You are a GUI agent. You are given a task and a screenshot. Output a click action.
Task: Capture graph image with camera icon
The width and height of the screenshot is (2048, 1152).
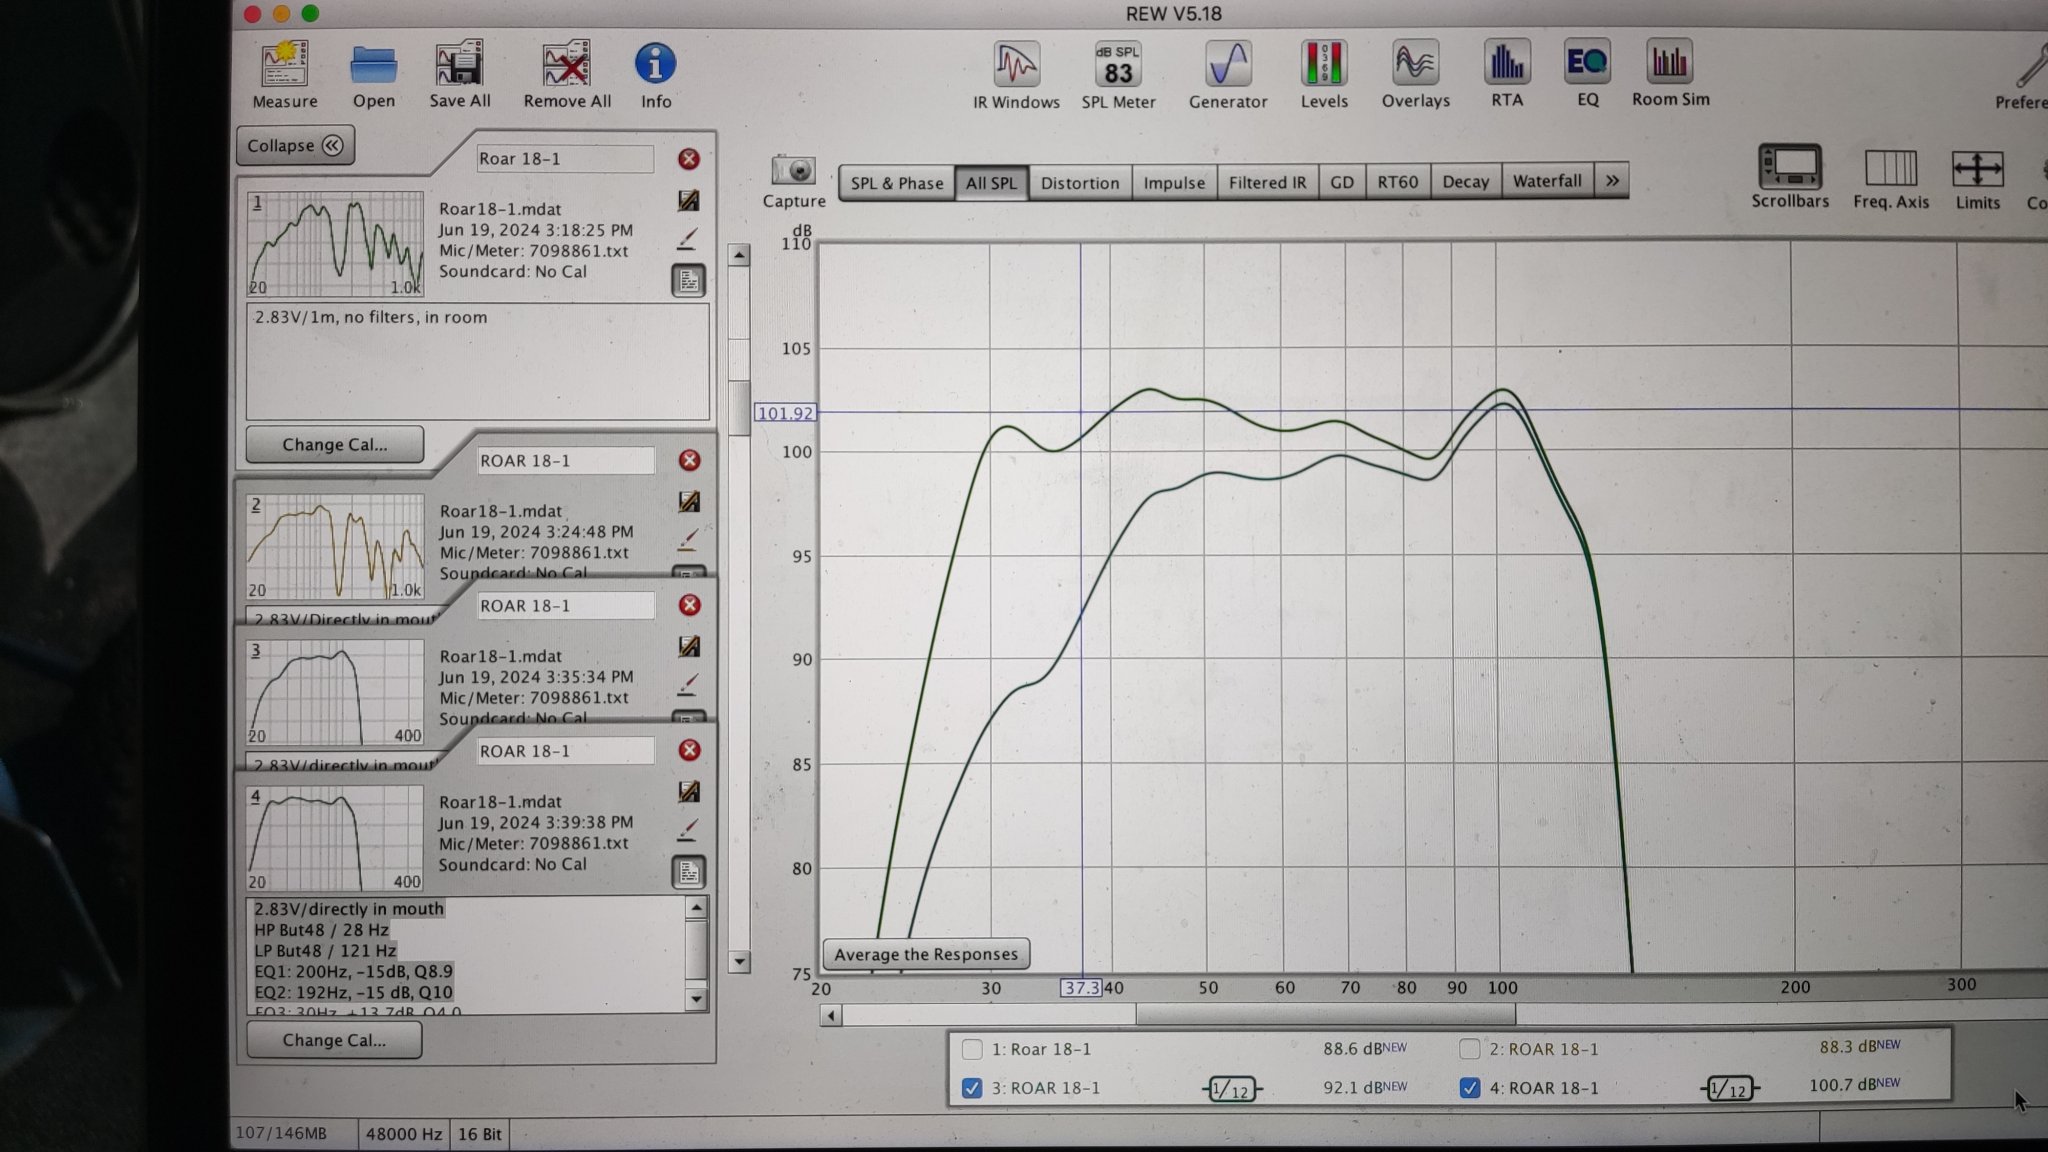click(794, 171)
